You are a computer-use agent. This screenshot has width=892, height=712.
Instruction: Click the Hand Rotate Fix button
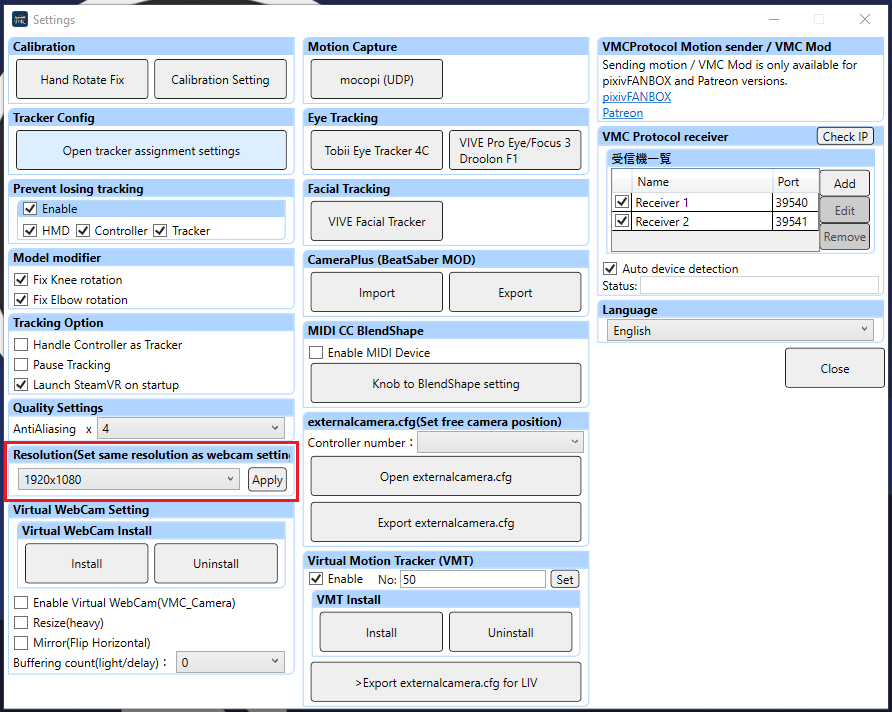point(82,80)
